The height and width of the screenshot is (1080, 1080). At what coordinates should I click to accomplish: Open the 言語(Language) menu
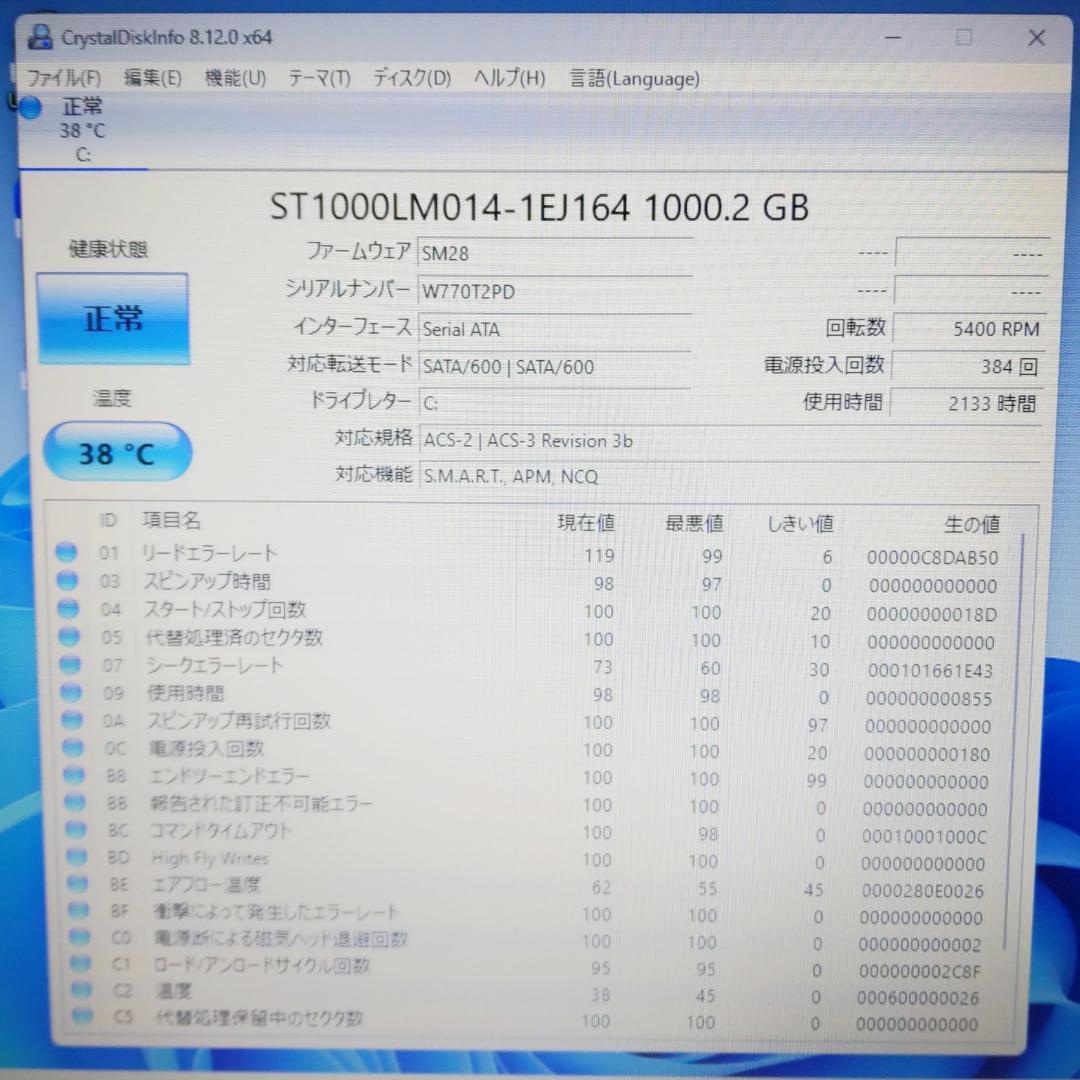click(633, 78)
